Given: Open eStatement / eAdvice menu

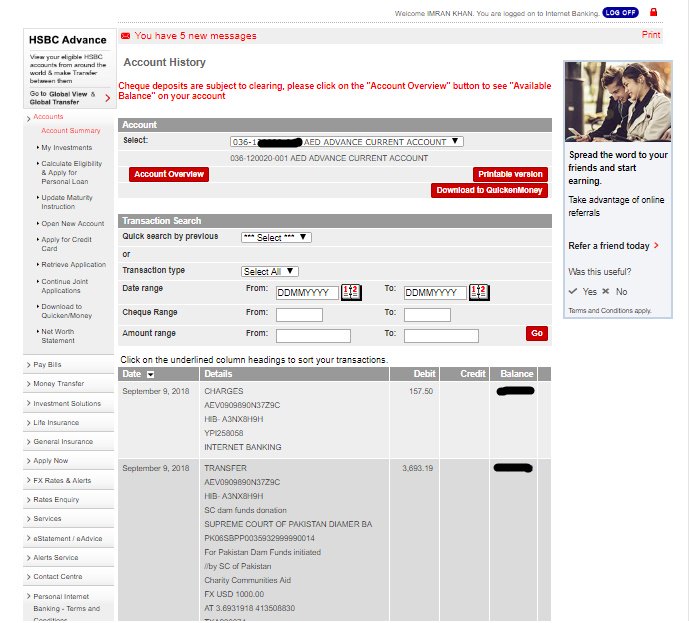Looking at the screenshot, I should pos(68,538).
